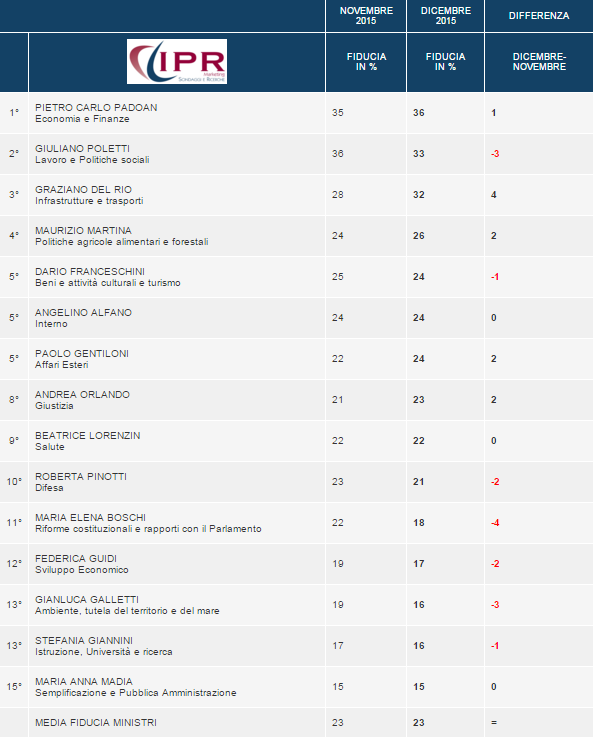Select the Dicembre 2015 column header
The width and height of the screenshot is (593, 739).
click(445, 16)
